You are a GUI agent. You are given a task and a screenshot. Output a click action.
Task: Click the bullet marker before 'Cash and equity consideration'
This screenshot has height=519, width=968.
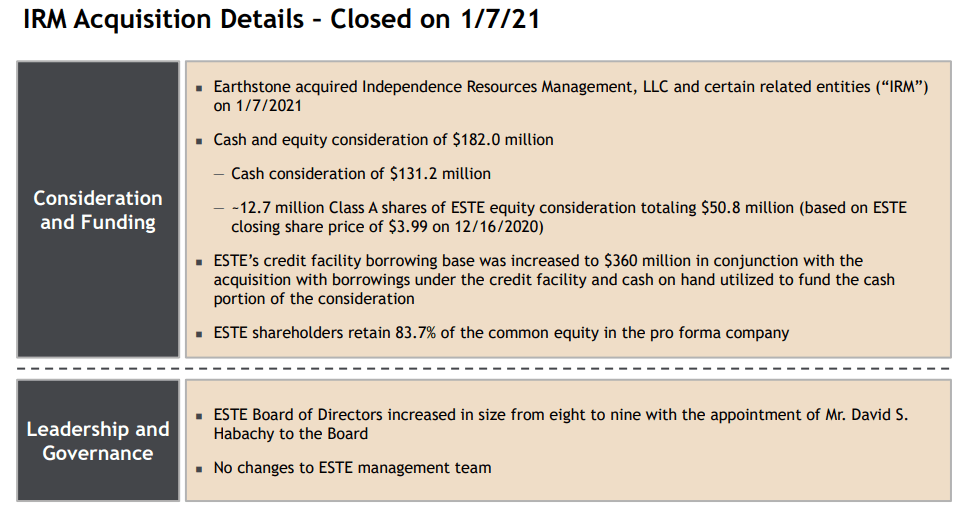click(199, 141)
